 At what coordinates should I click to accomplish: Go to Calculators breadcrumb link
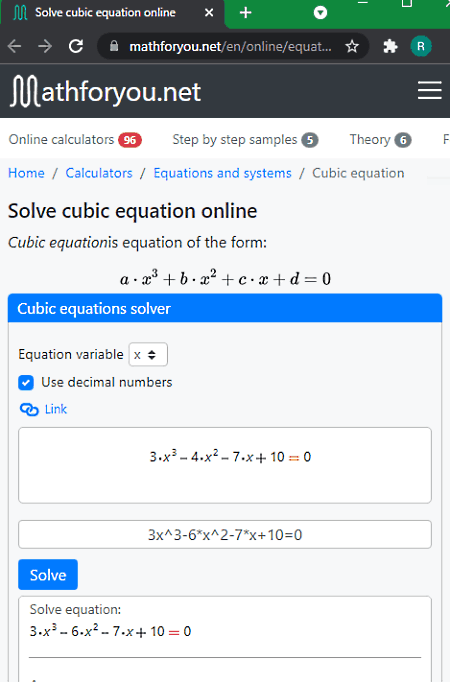[99, 173]
